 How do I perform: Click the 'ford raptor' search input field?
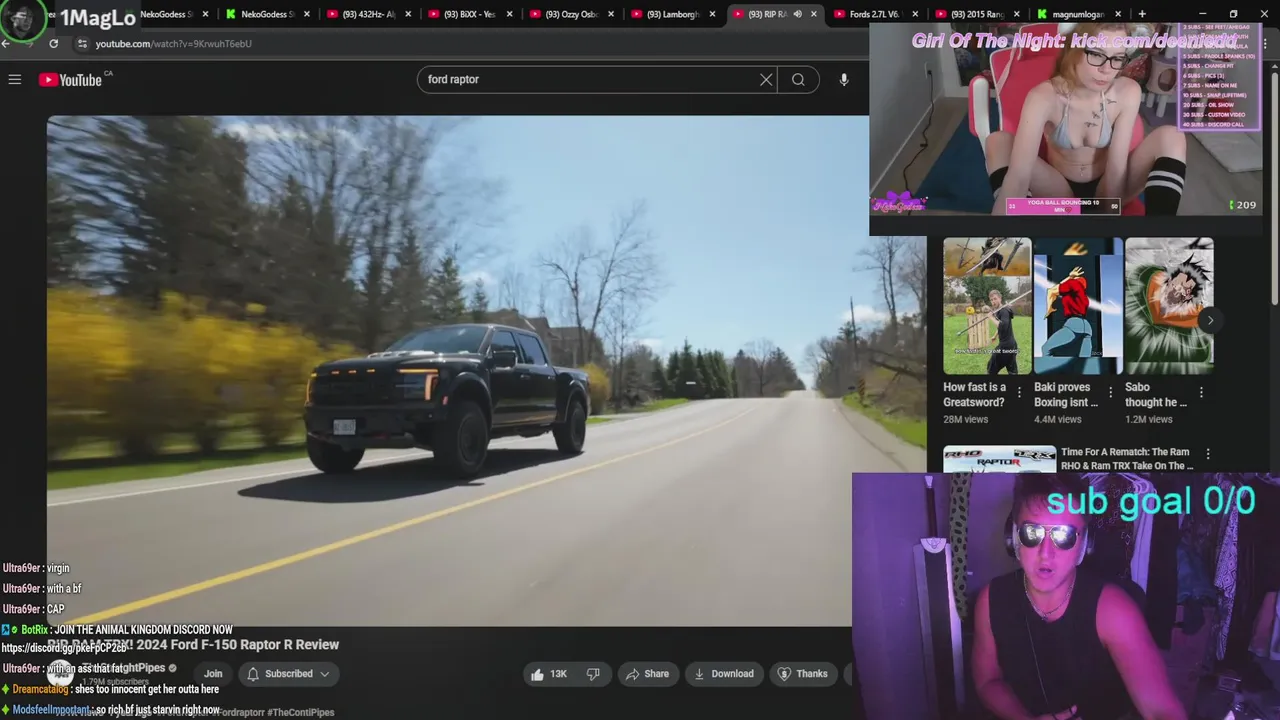[590, 79]
